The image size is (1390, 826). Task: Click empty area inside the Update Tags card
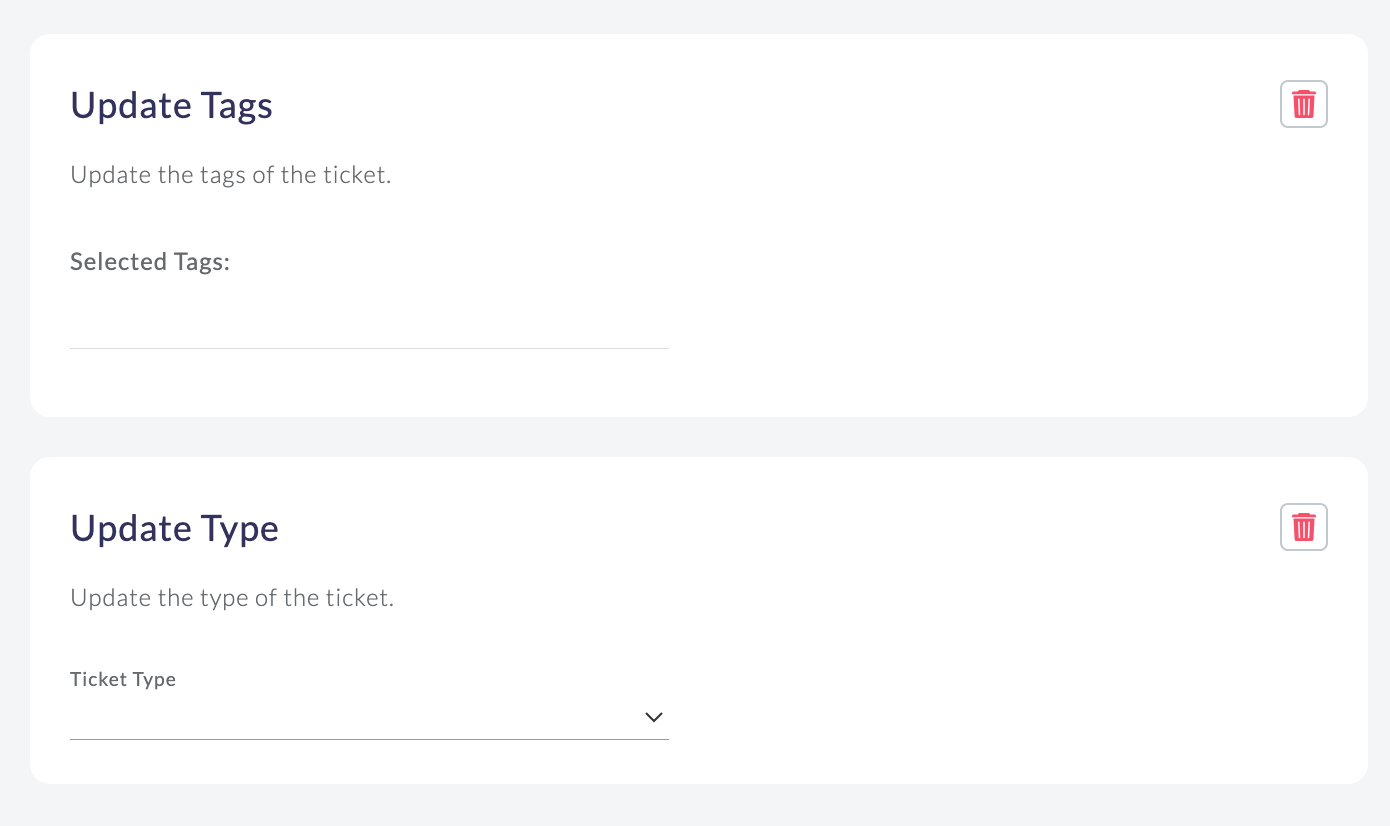(x=1000, y=280)
